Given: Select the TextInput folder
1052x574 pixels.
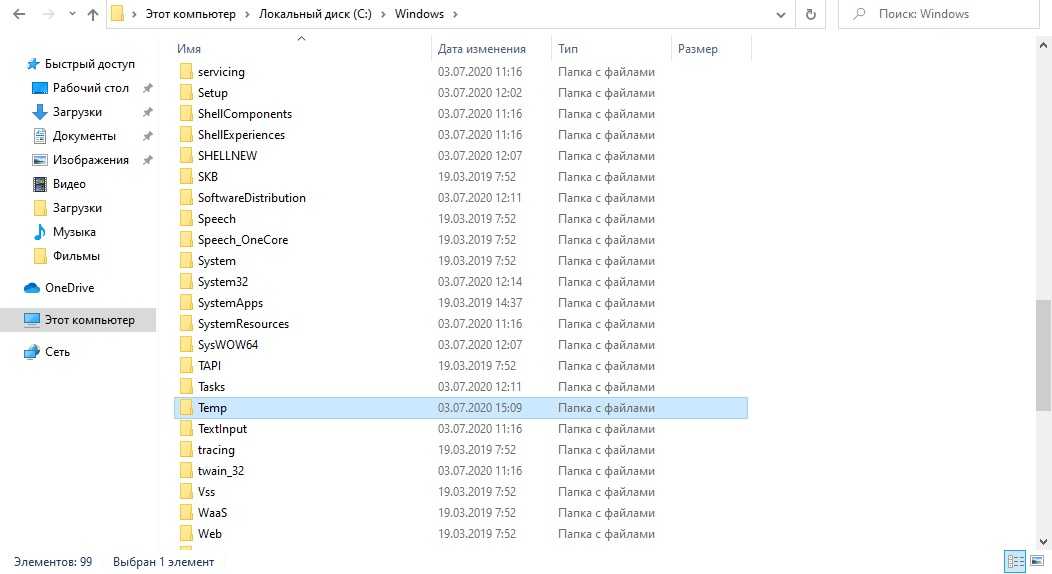Looking at the screenshot, I should click(x=222, y=429).
